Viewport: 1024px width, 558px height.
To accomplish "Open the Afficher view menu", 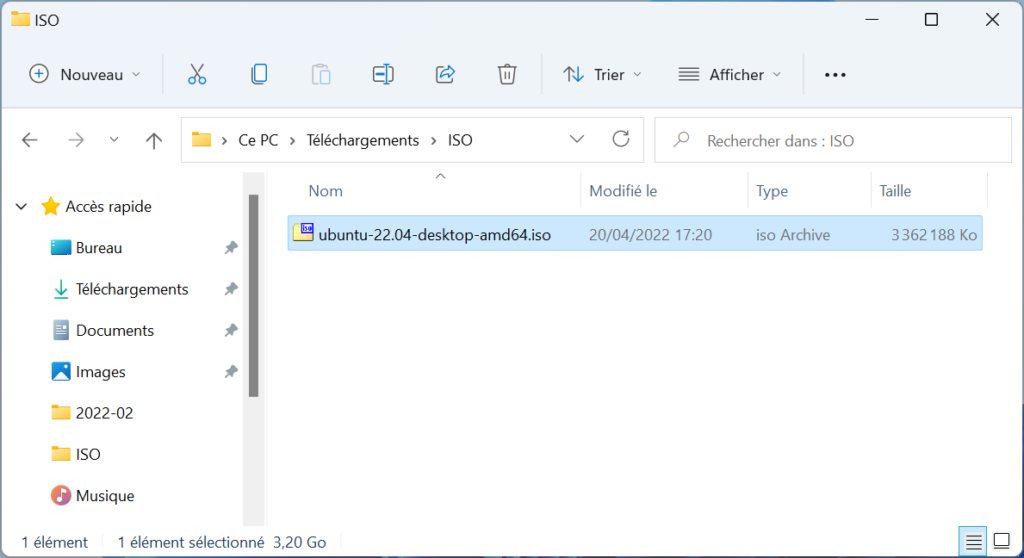I will coord(730,74).
